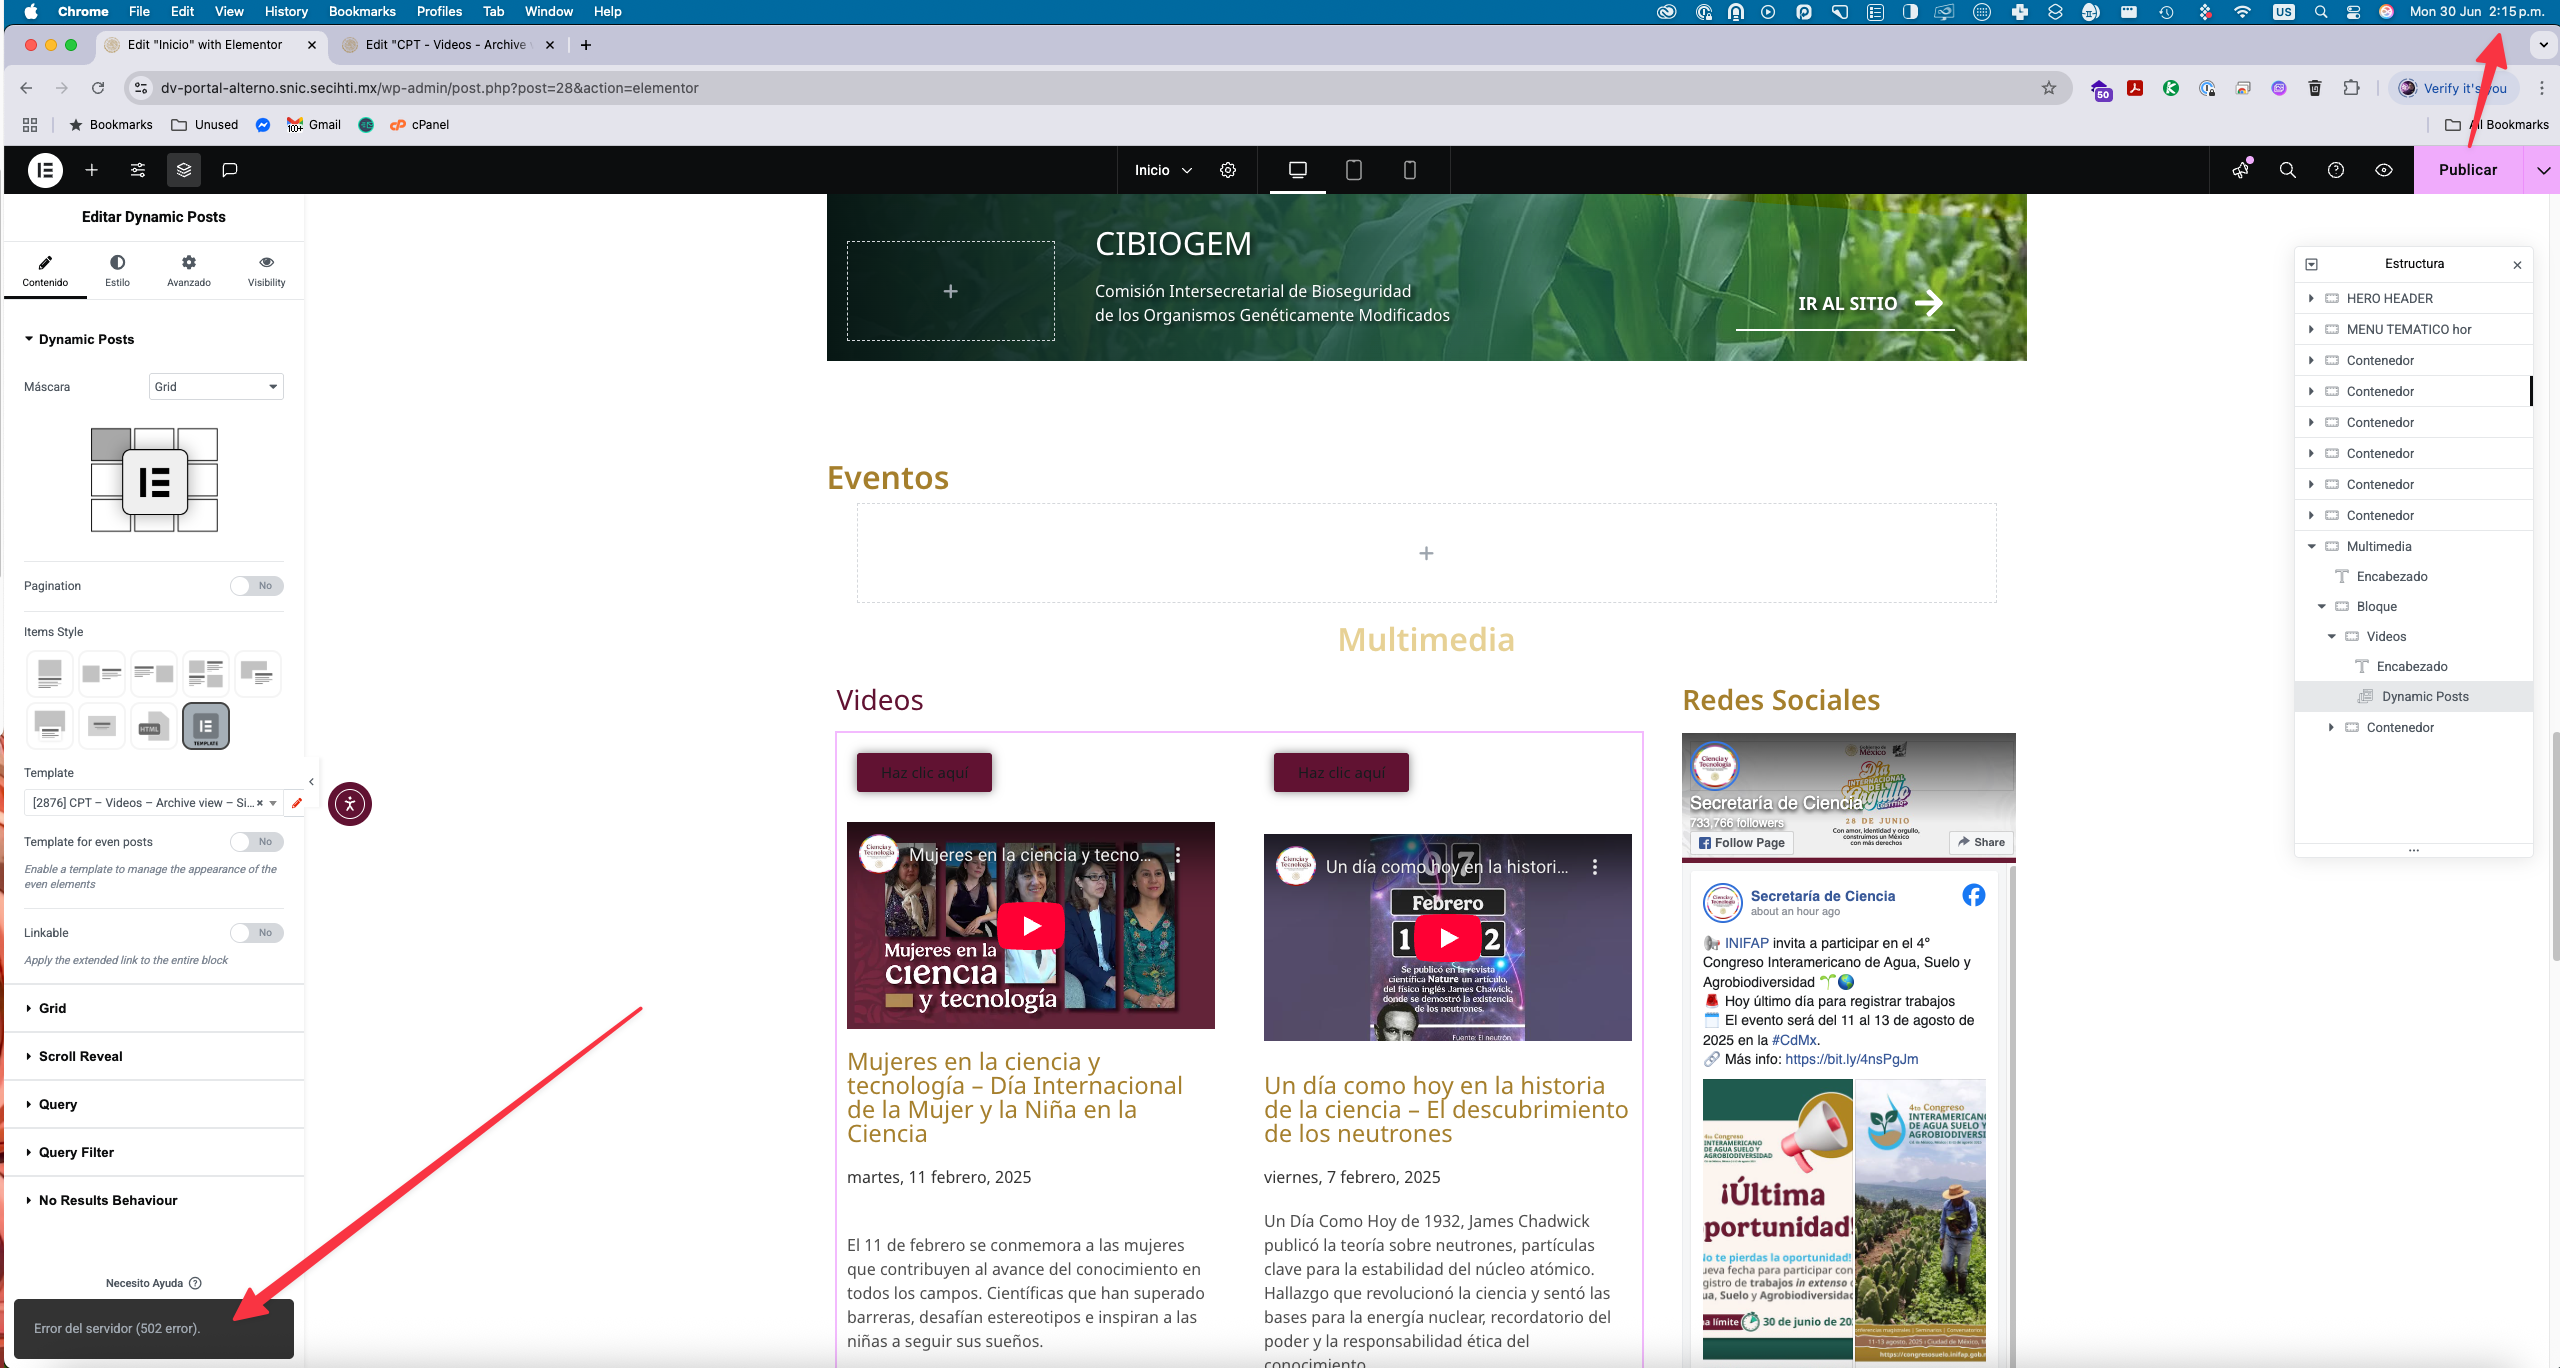2560x1368 pixels.
Task: Select Dynamic Posts in Estructura tree
Action: (x=2424, y=697)
